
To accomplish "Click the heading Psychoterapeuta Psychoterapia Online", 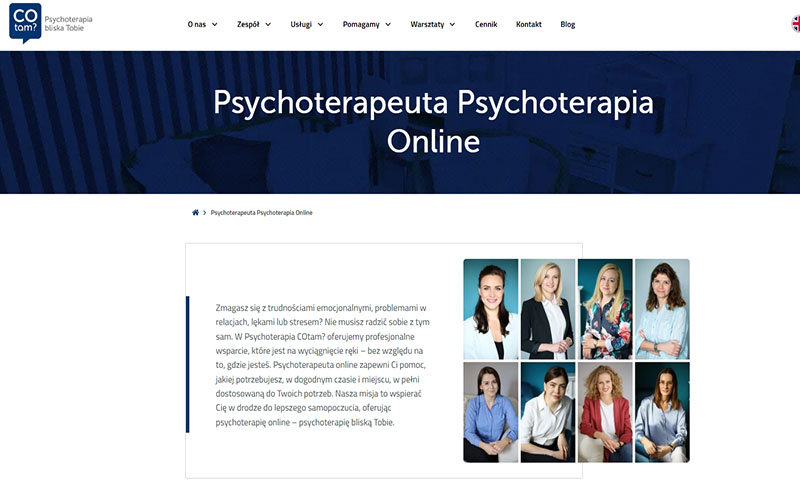I will tap(433, 121).
